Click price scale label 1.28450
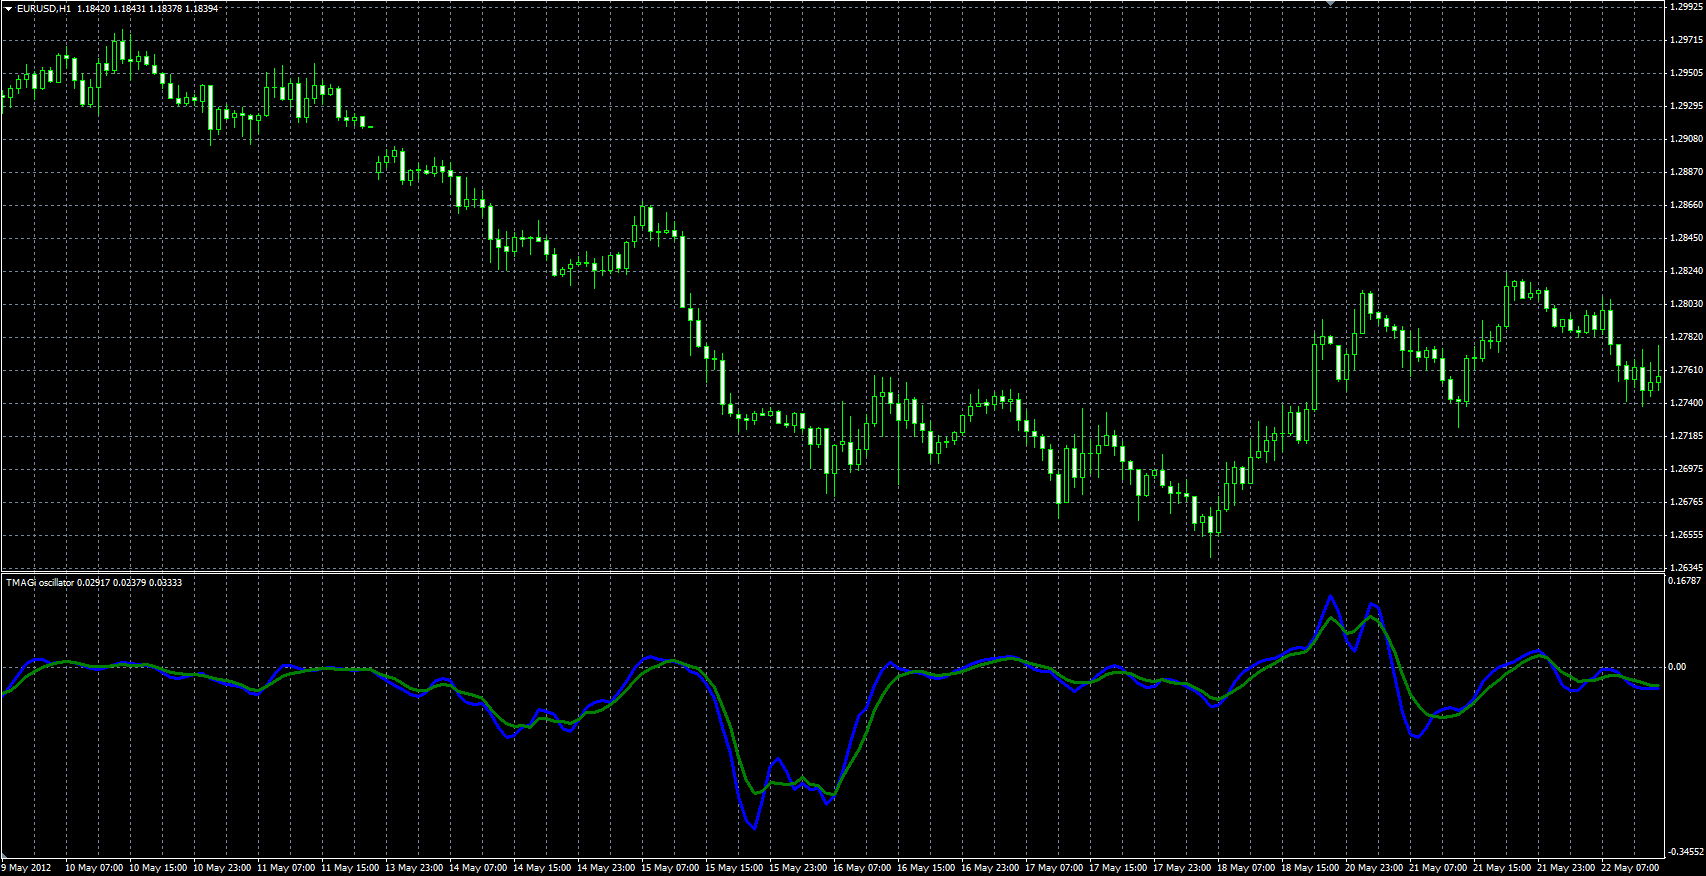The height and width of the screenshot is (876, 1706). click(x=1686, y=238)
